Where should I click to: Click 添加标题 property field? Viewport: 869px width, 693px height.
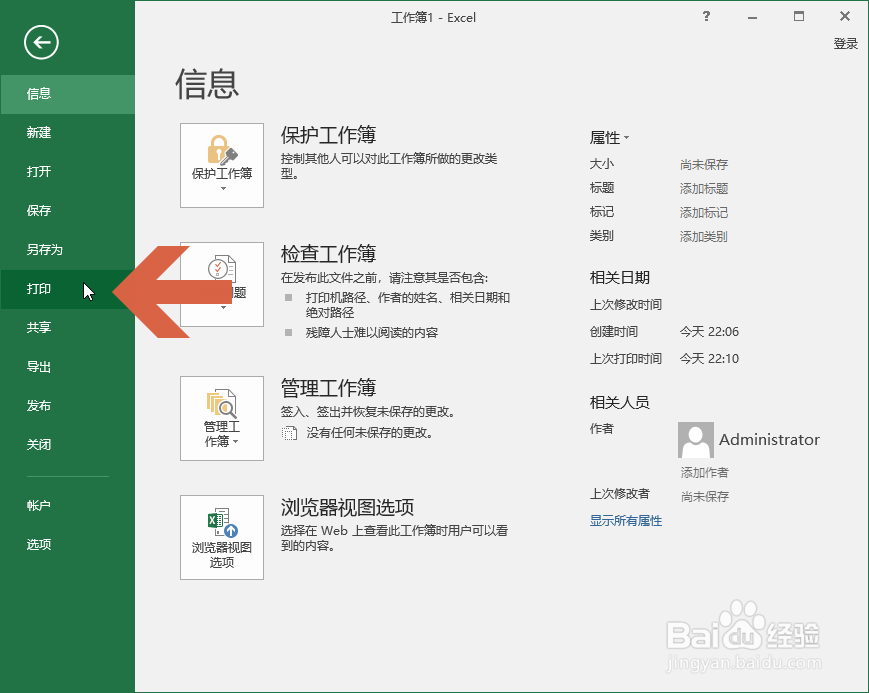(704, 188)
